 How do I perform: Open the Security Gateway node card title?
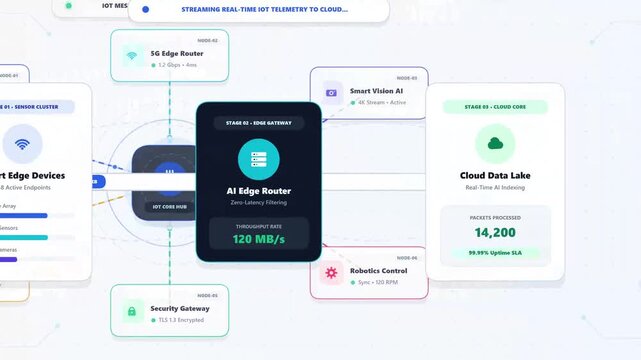tap(180, 309)
